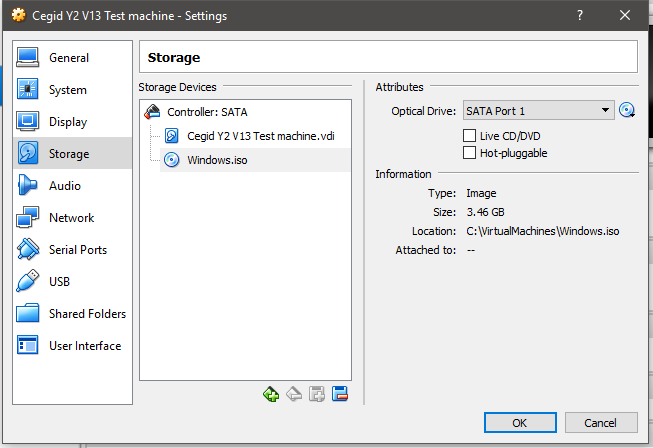Click the hard disk icon for Cegid vdi
Viewport: 653px width, 448px height.
click(x=172, y=136)
